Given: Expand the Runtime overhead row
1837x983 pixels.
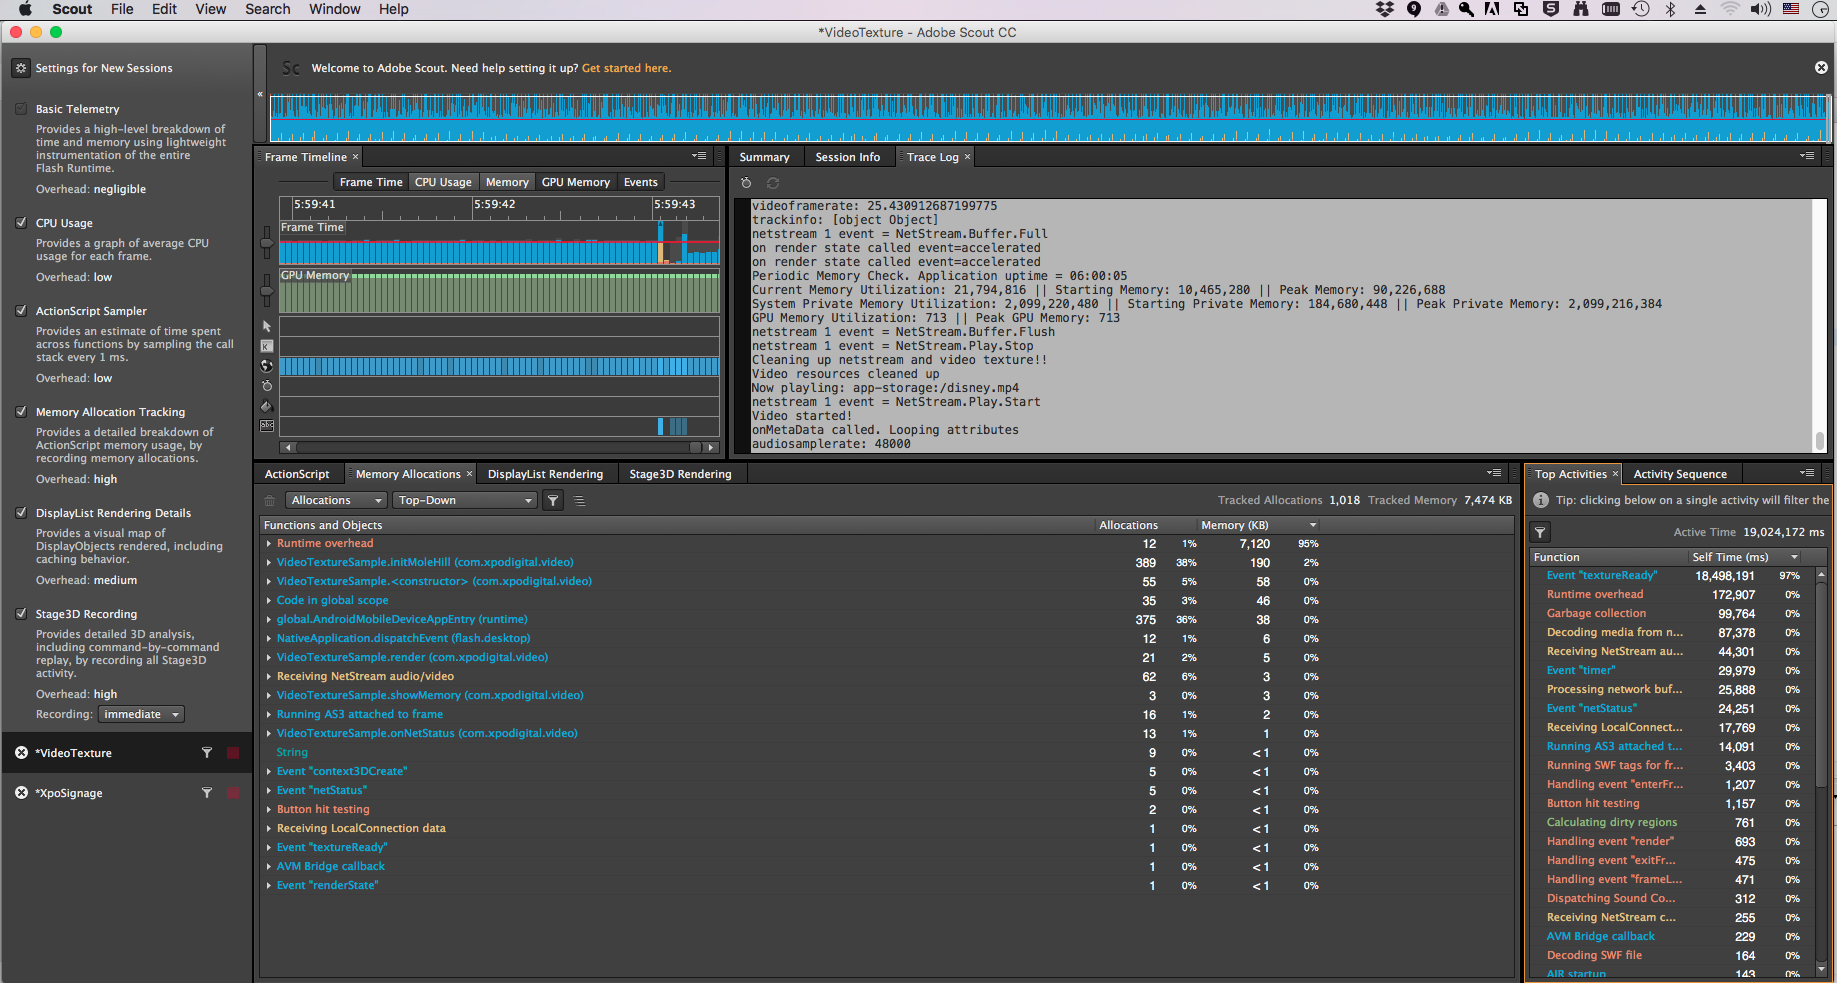Looking at the screenshot, I should 268,543.
